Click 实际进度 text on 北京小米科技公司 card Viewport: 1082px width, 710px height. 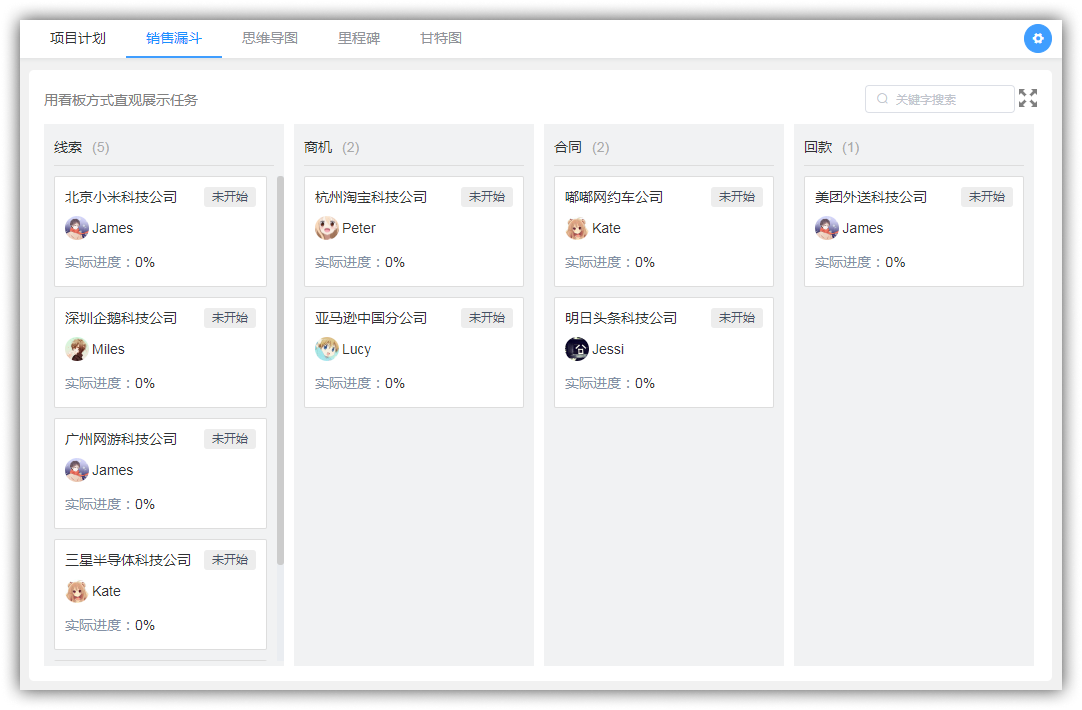point(110,262)
